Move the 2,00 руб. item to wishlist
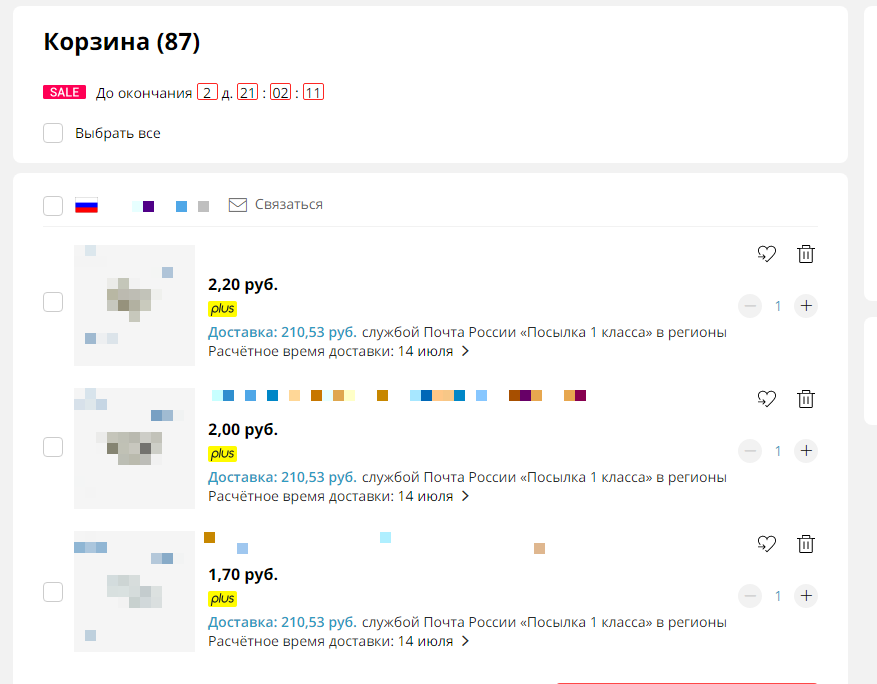 click(767, 399)
